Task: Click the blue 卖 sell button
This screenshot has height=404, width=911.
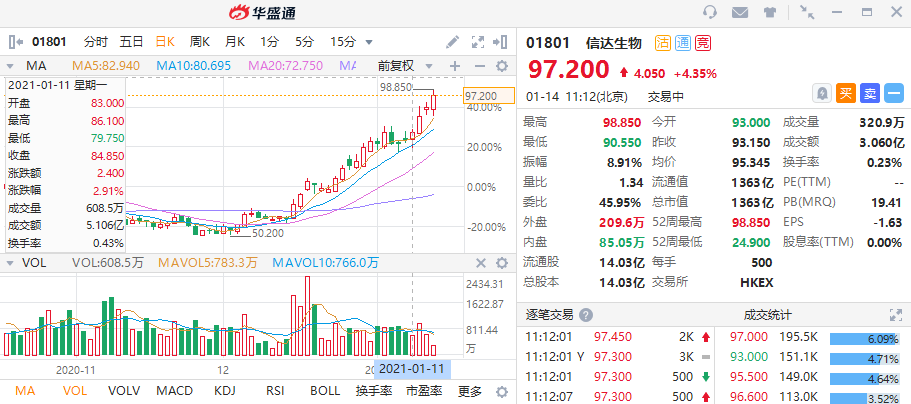Action: tap(870, 93)
